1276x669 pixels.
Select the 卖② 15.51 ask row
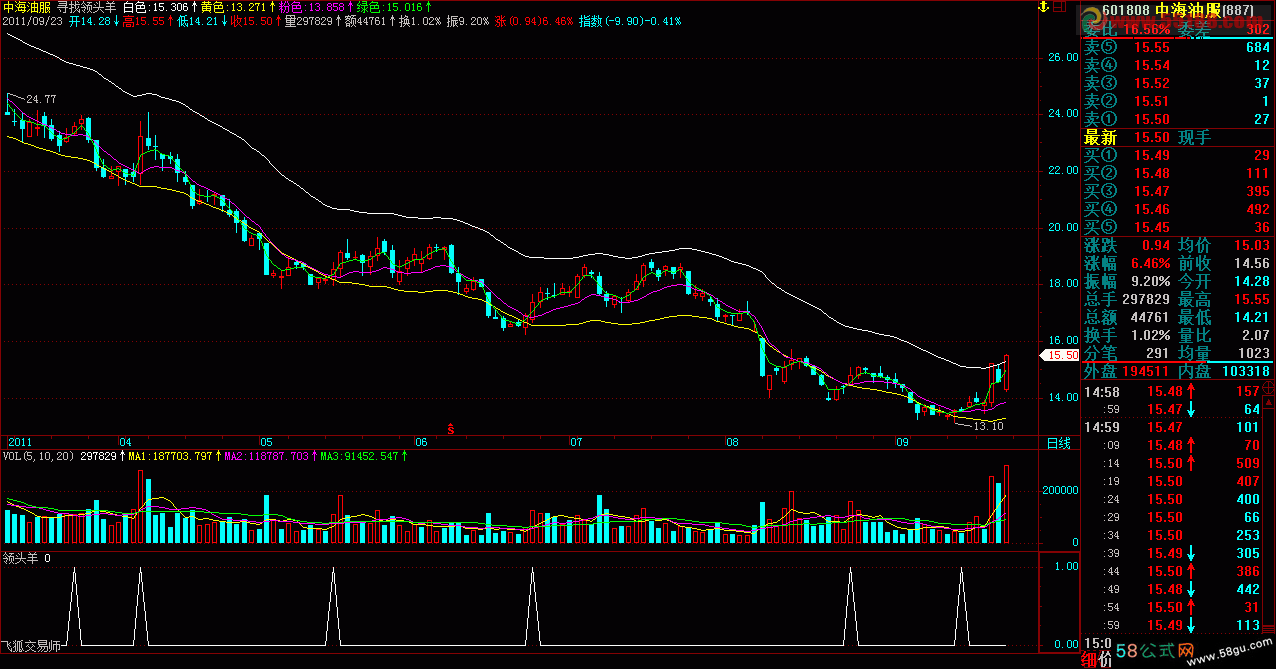coord(1178,101)
